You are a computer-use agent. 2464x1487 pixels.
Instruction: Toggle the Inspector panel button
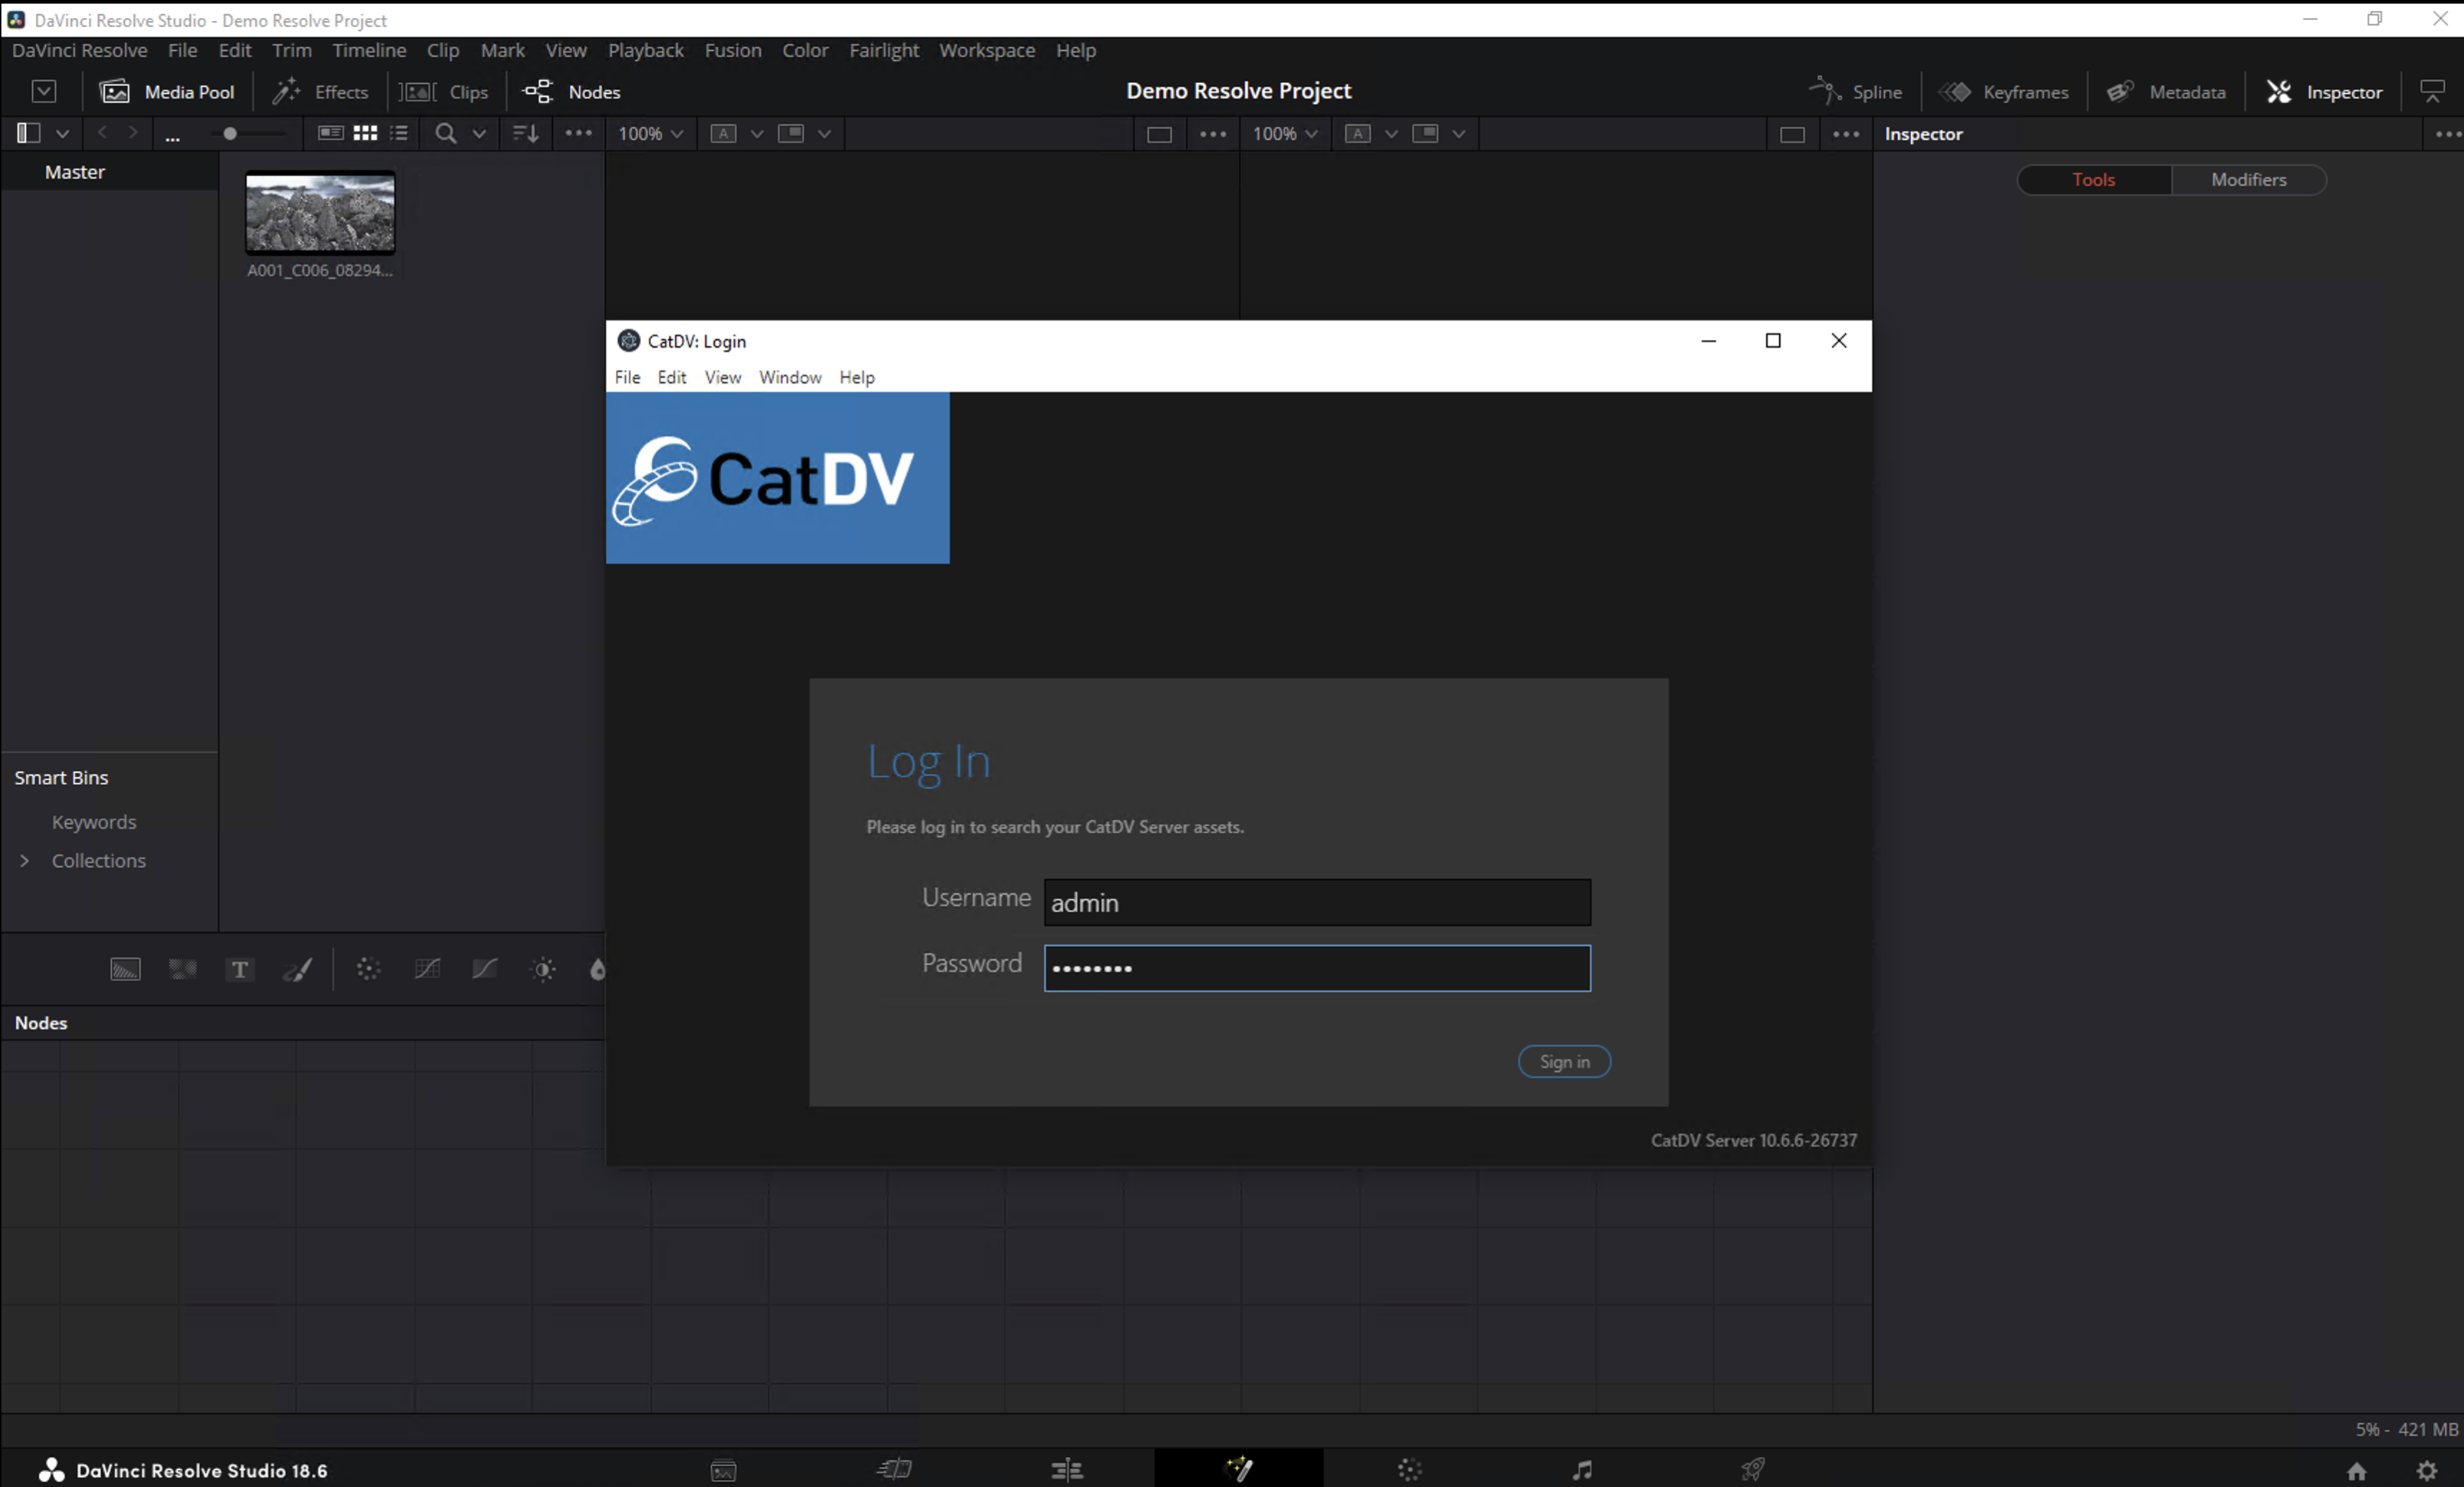tap(2324, 92)
